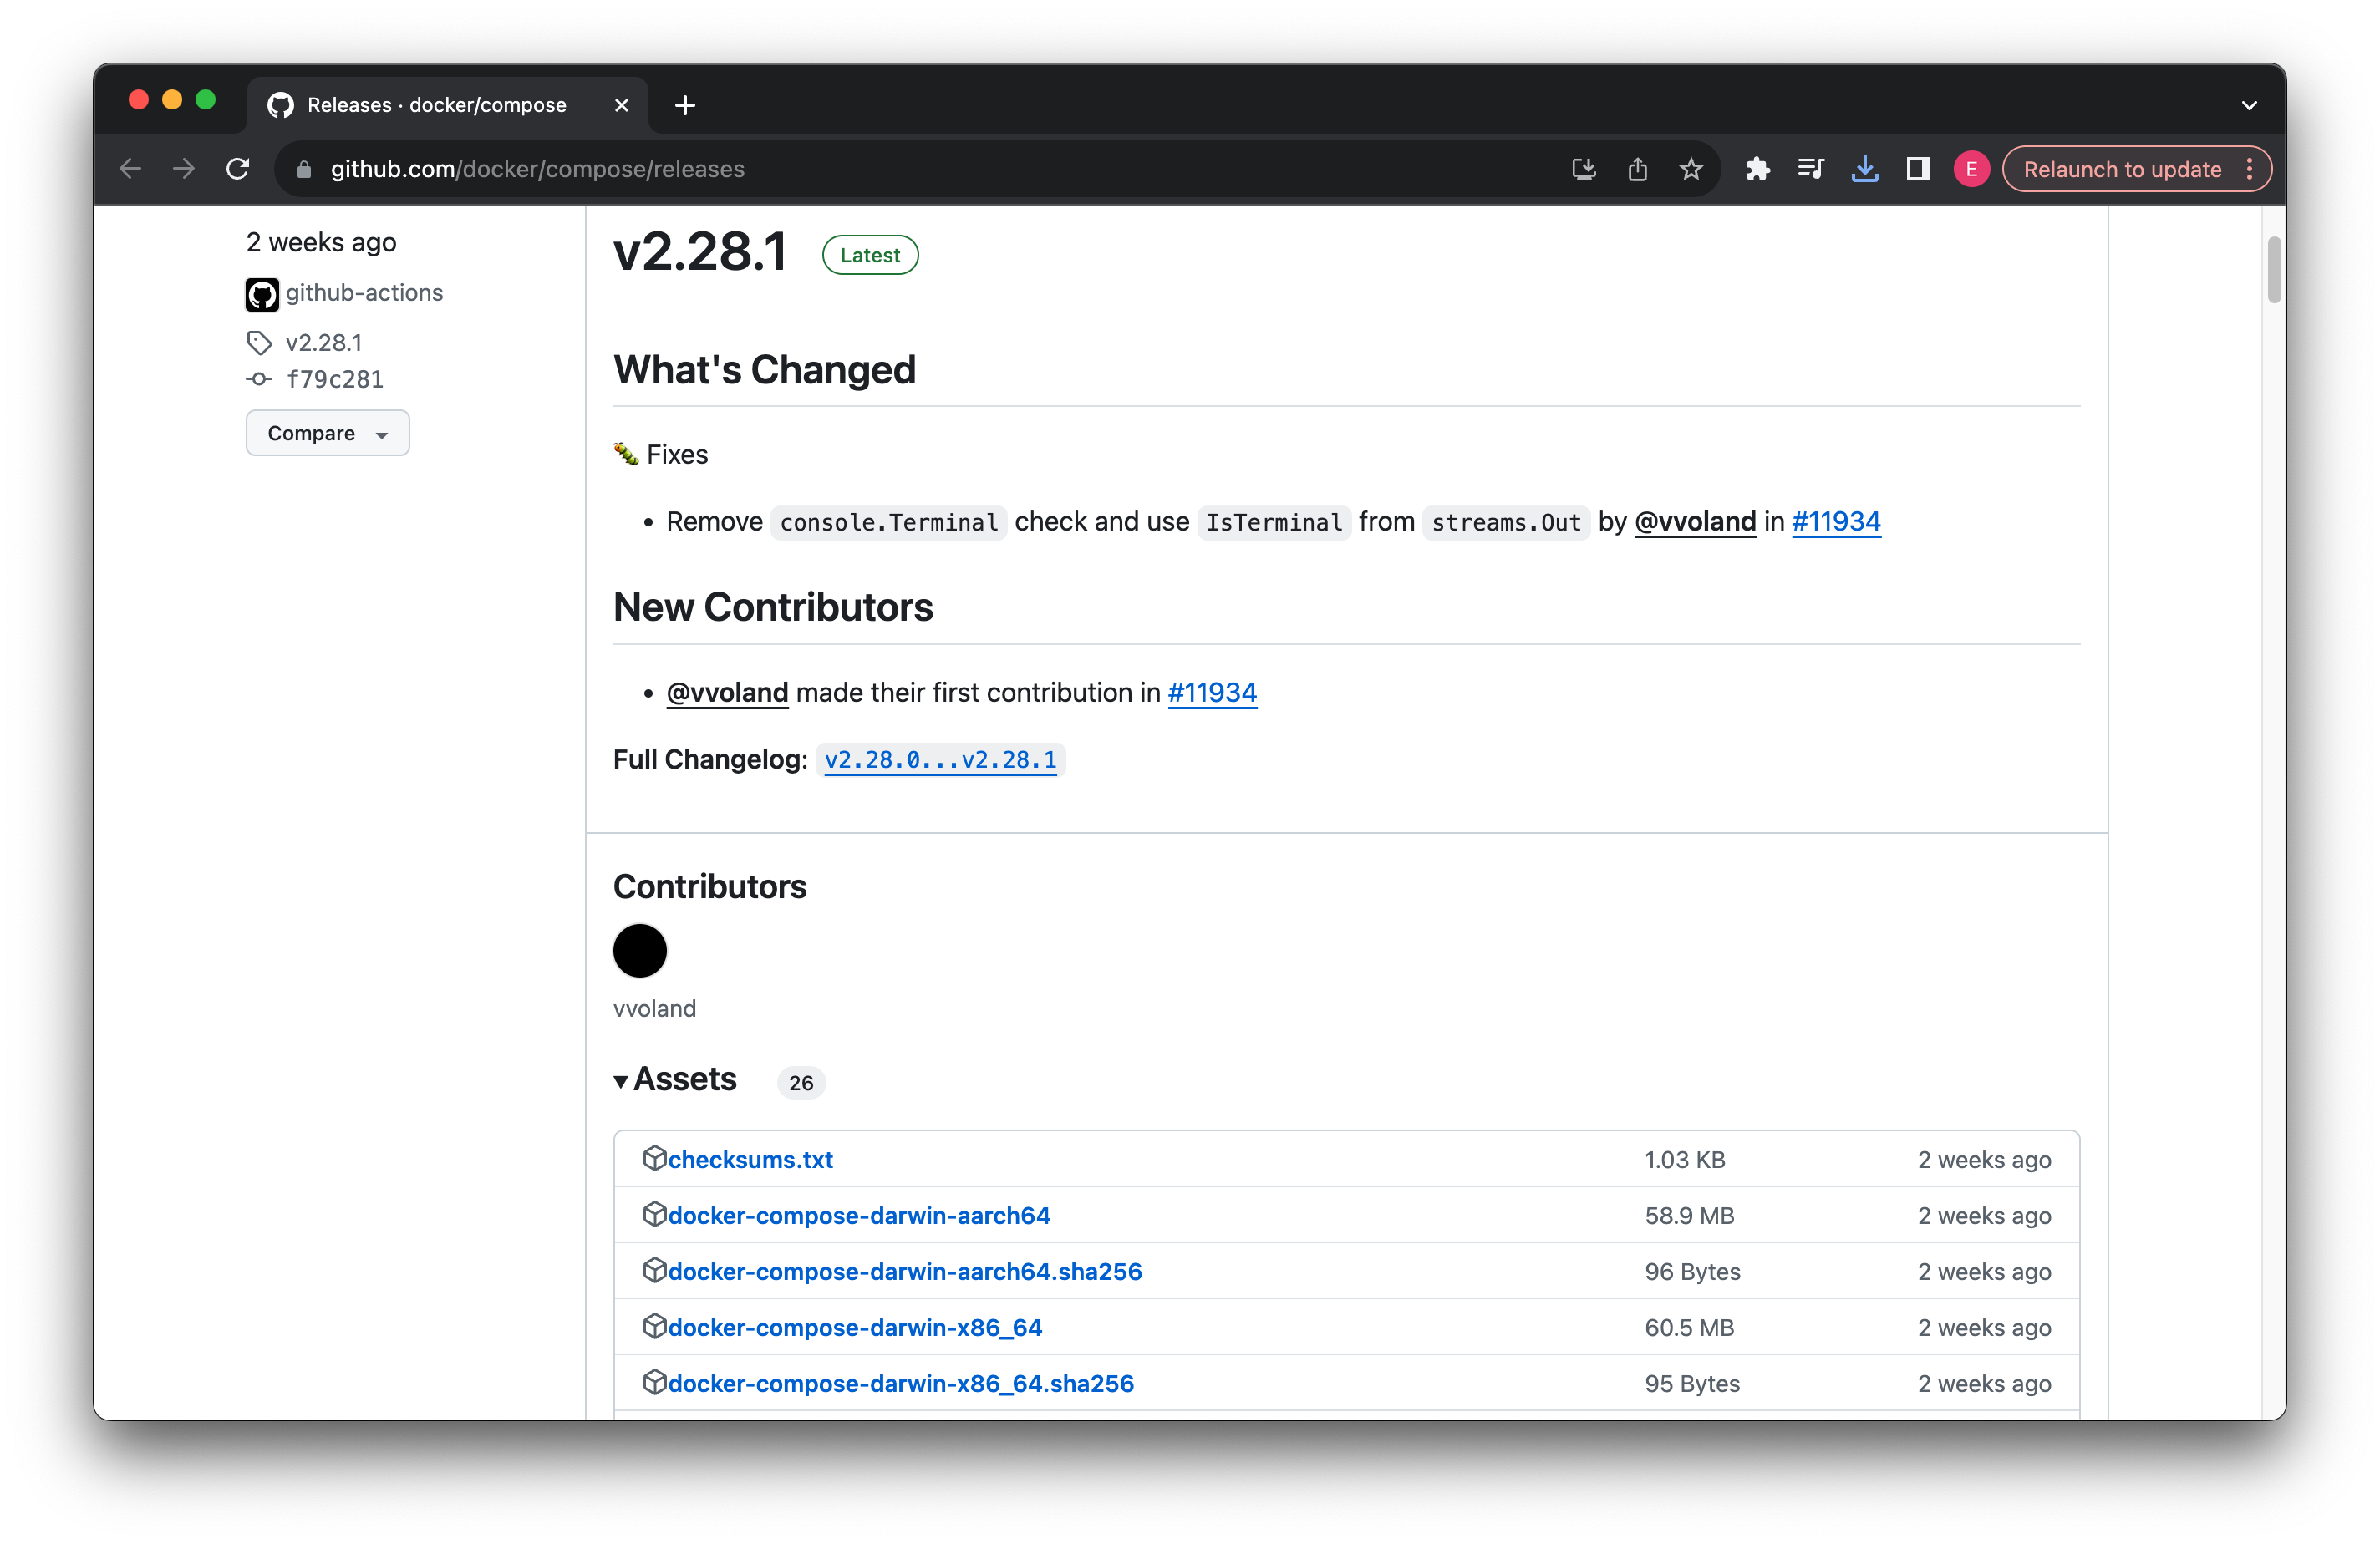
Task: Download docker-compose-darwin-x86_64.sha256
Action: tap(901, 1383)
